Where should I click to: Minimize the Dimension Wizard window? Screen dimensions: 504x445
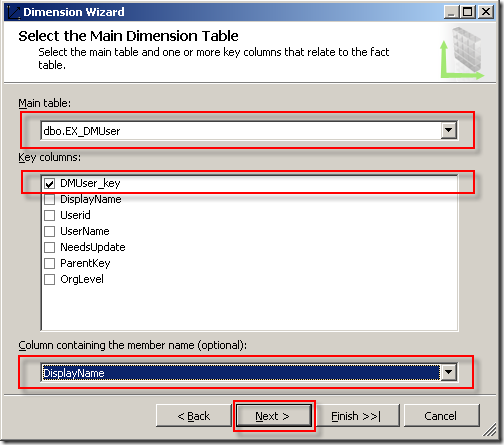451,12
